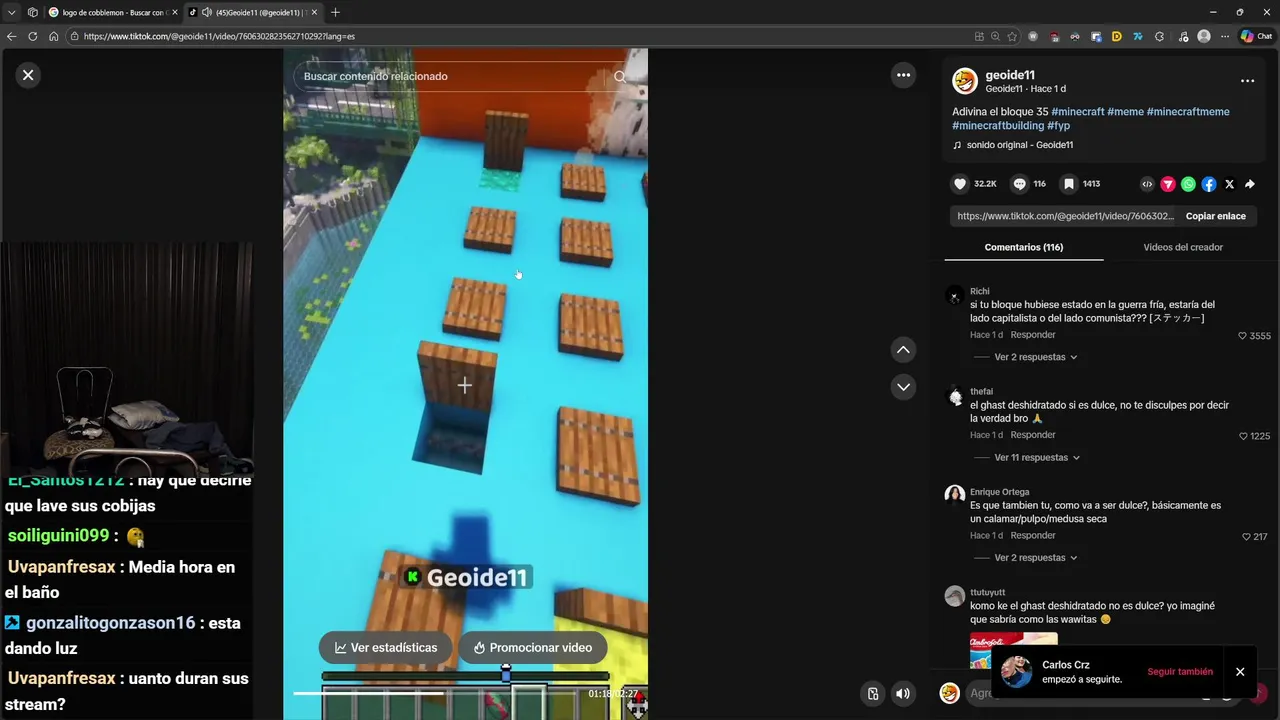This screenshot has width=1280, height=720.
Task: Like Richi's comment with 3555 likes
Action: point(1243,336)
